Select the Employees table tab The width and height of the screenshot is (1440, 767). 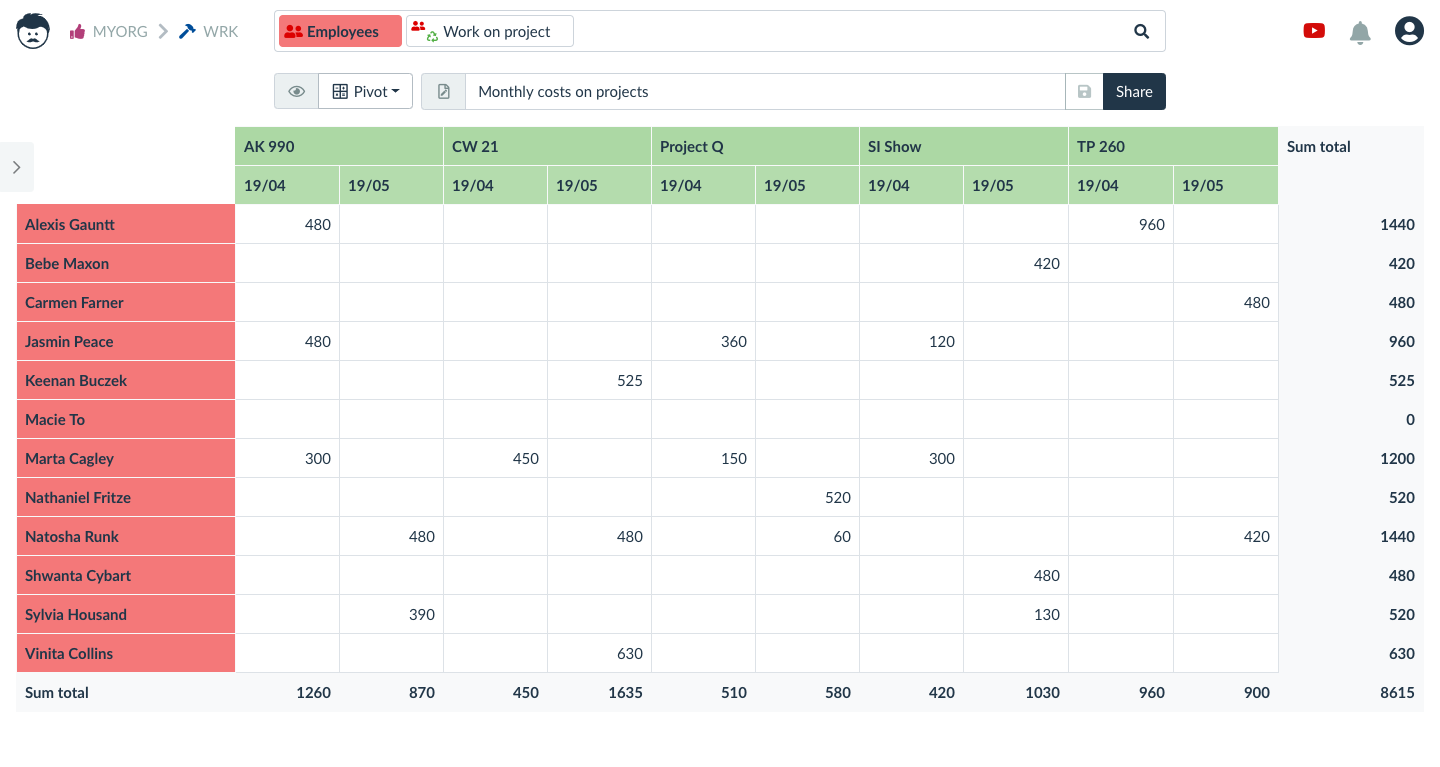[340, 31]
